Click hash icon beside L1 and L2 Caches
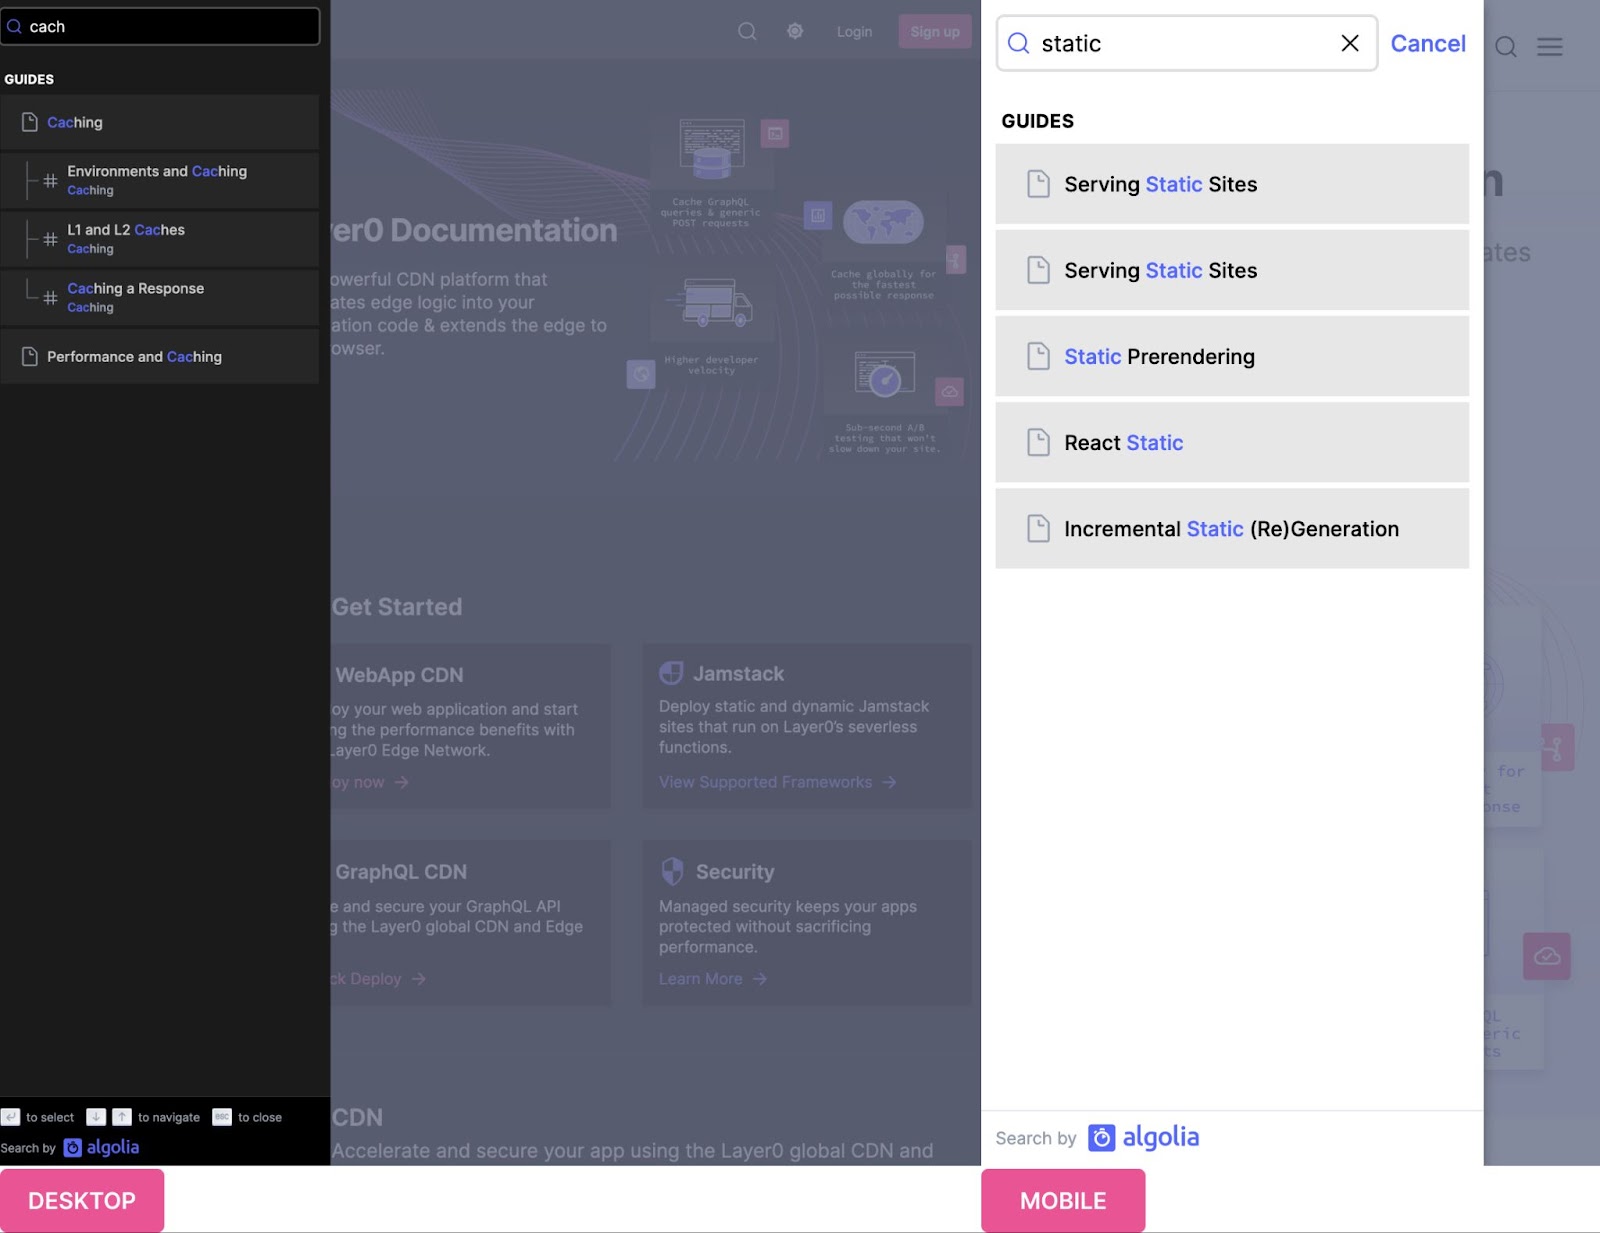 [x=50, y=239]
